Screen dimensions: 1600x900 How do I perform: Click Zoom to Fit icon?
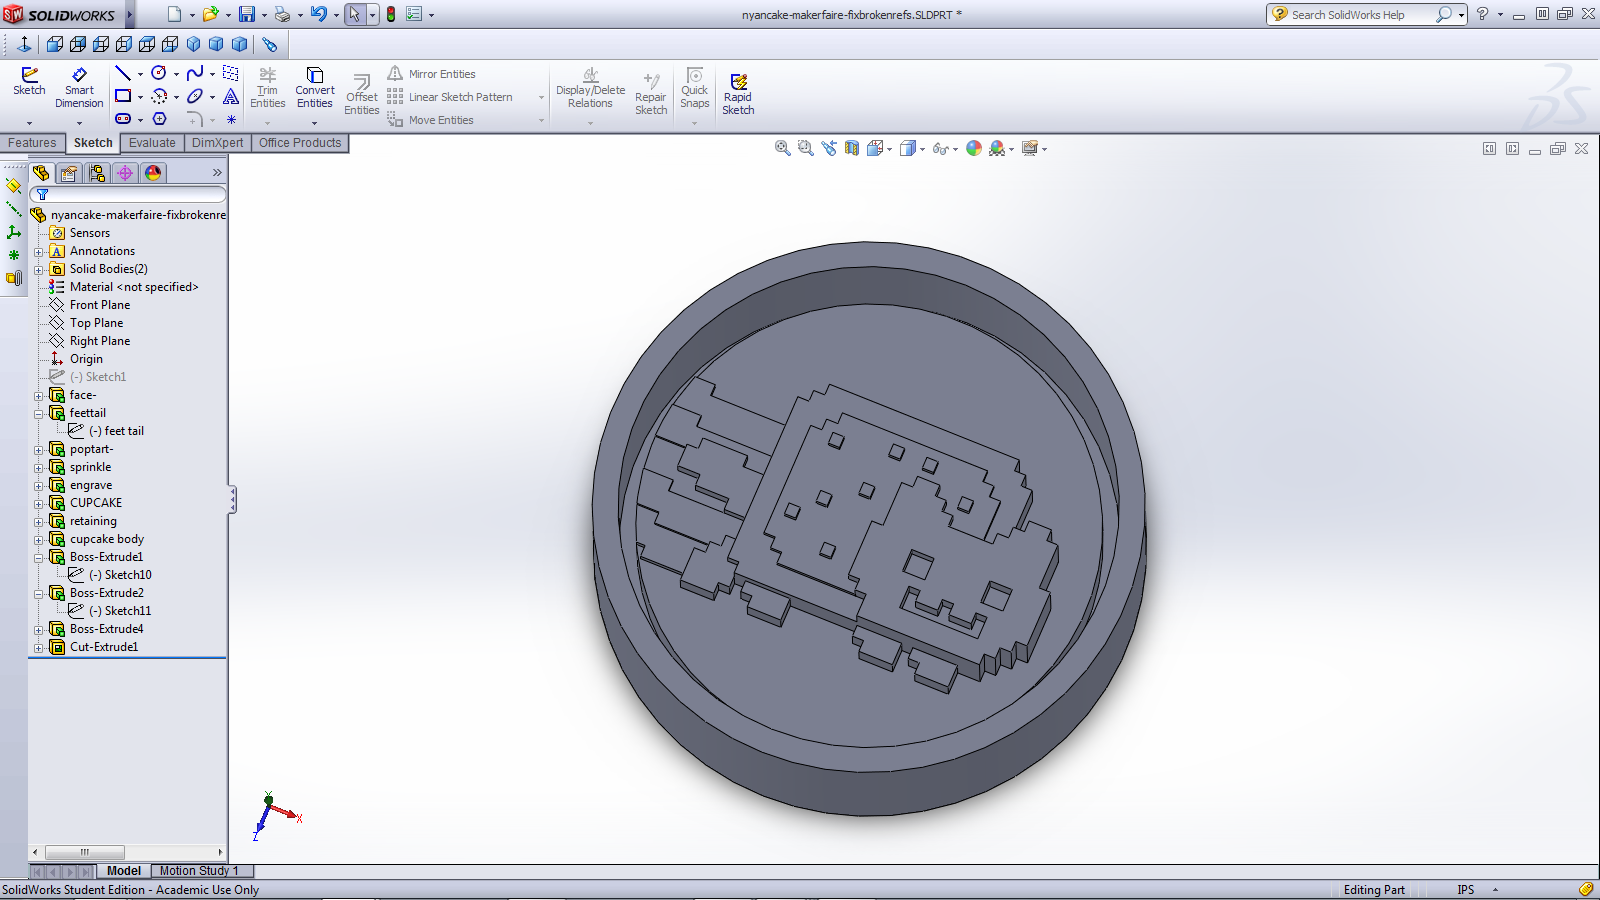(x=782, y=148)
